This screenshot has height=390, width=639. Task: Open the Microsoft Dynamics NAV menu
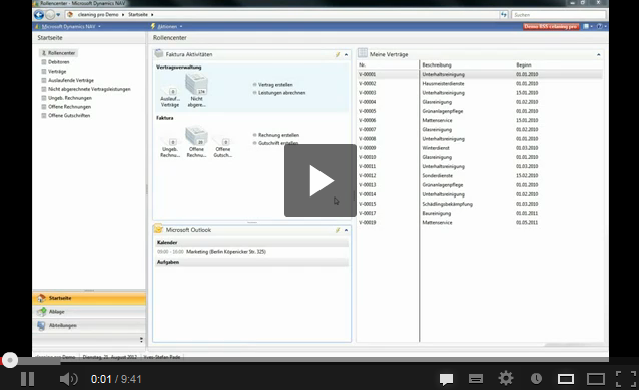pos(68,26)
